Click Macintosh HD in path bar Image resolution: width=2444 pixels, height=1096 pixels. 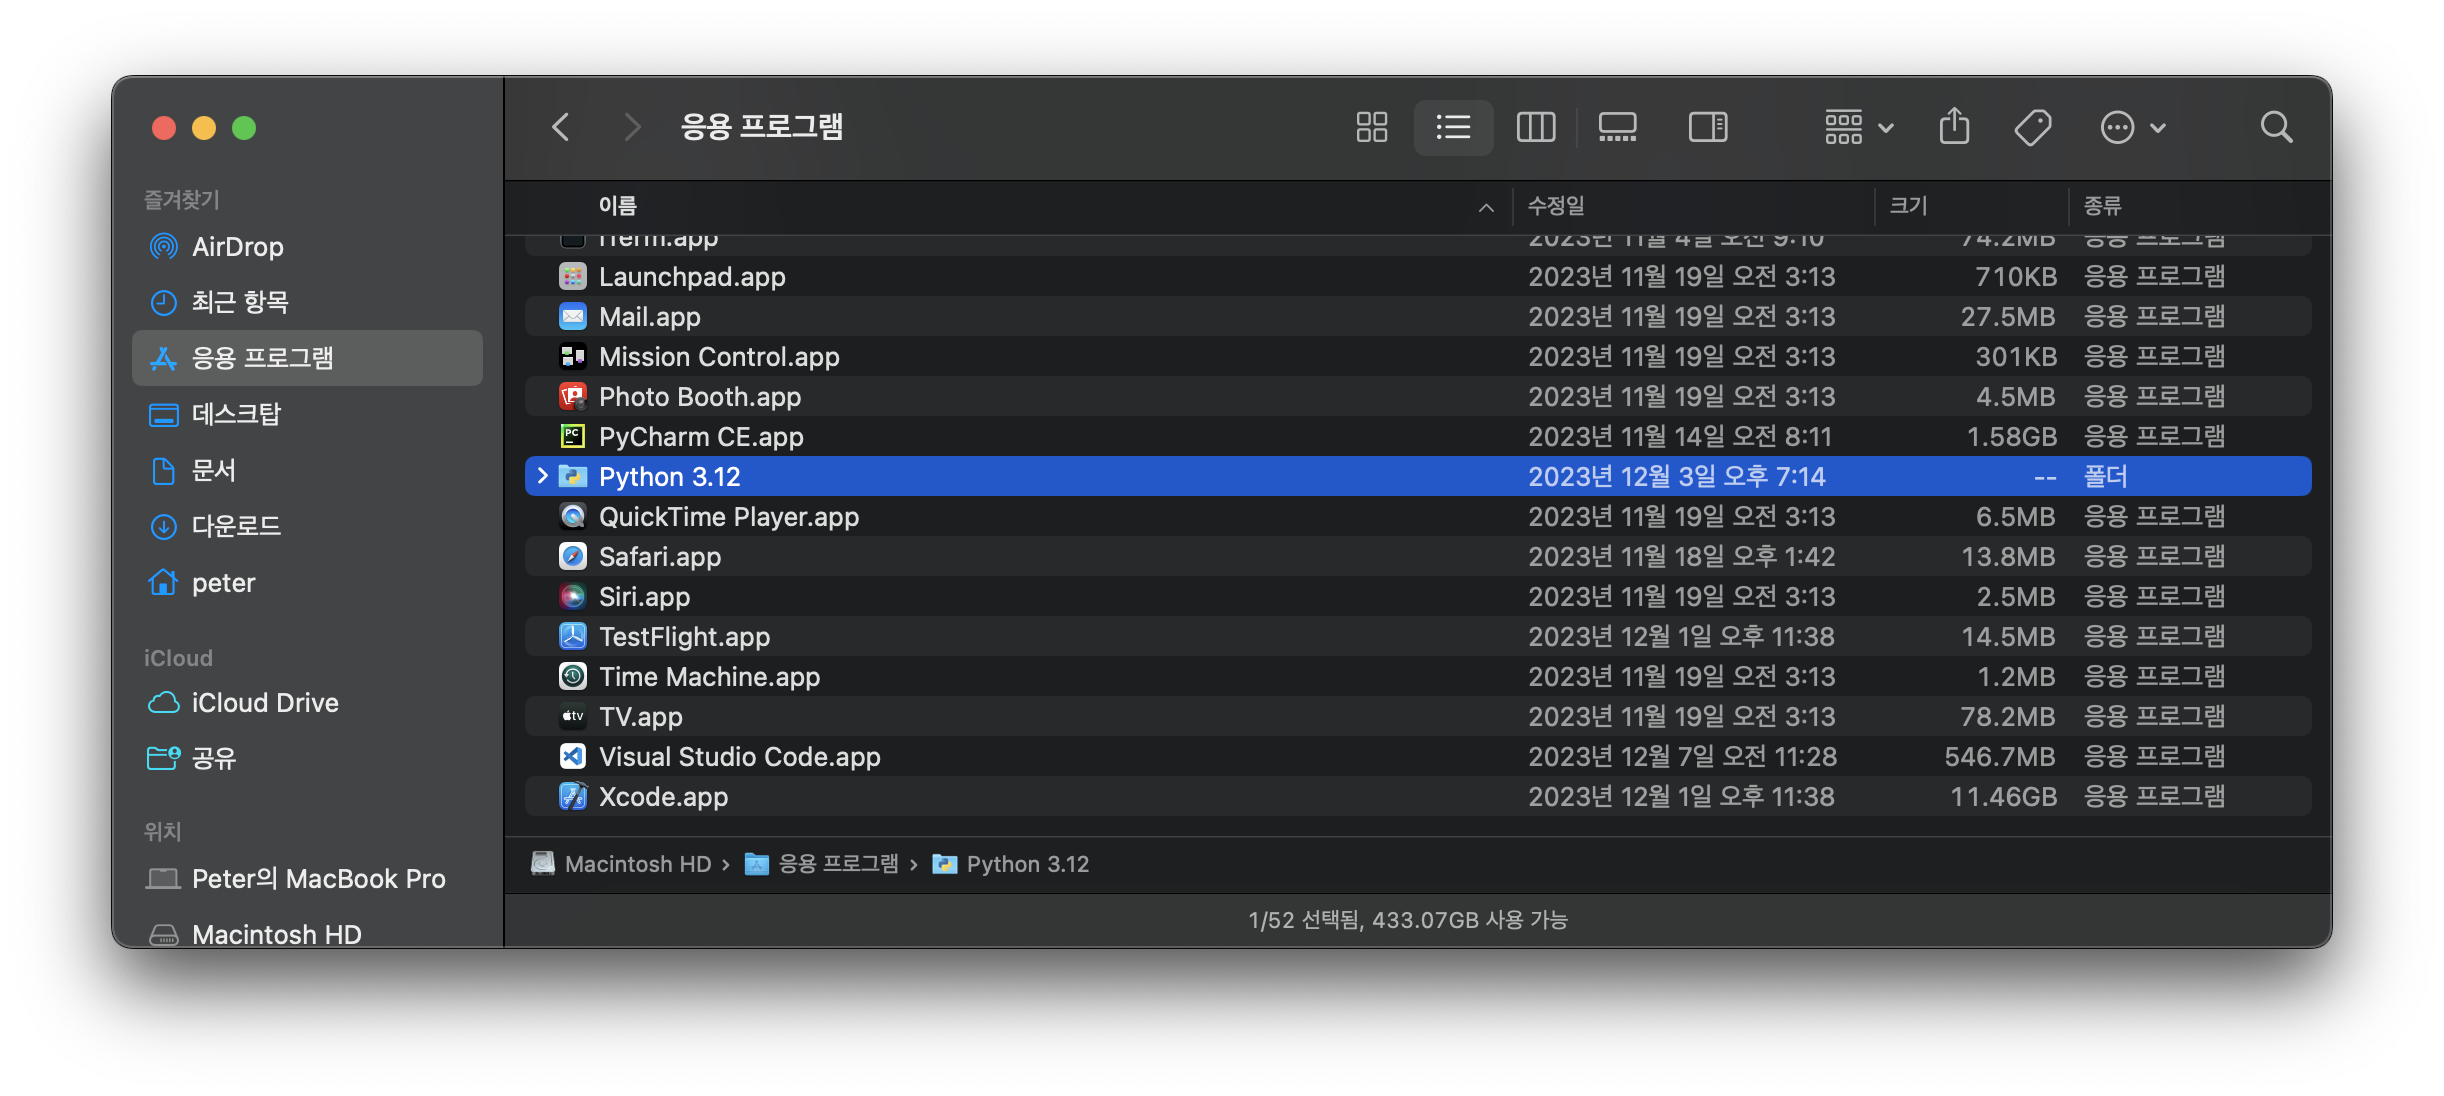point(637,864)
